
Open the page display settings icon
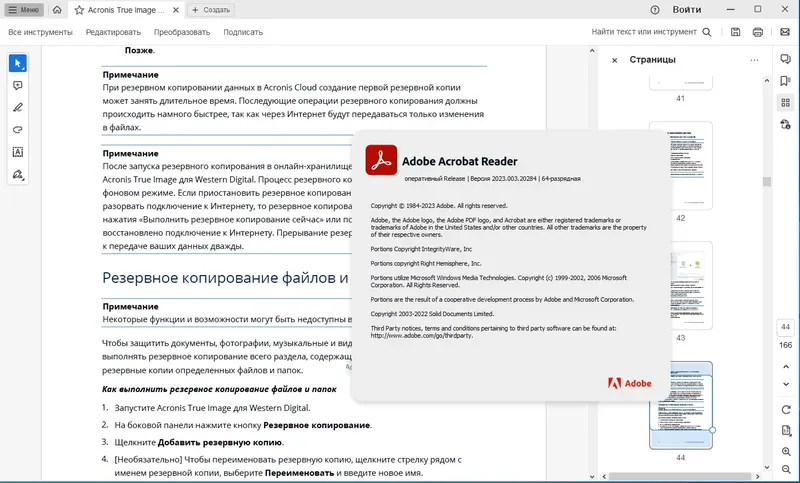(x=786, y=430)
